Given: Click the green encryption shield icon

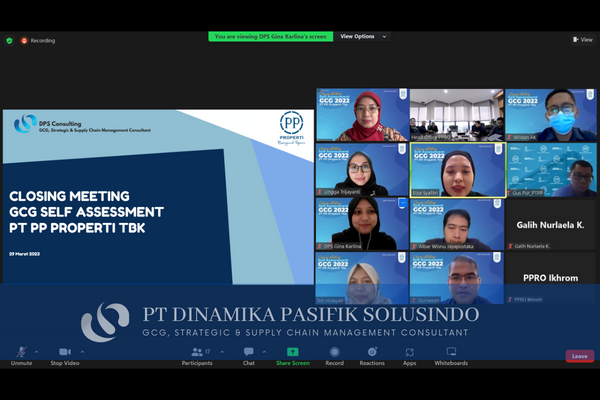Looking at the screenshot, I should coord(10,41).
